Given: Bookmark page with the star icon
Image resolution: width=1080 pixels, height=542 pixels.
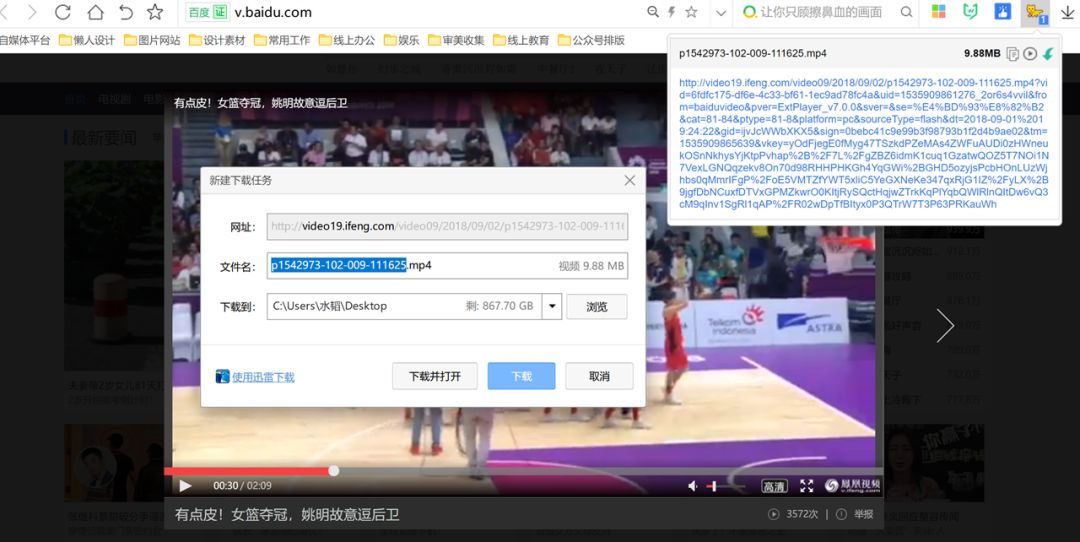Looking at the screenshot, I should pos(155,13).
